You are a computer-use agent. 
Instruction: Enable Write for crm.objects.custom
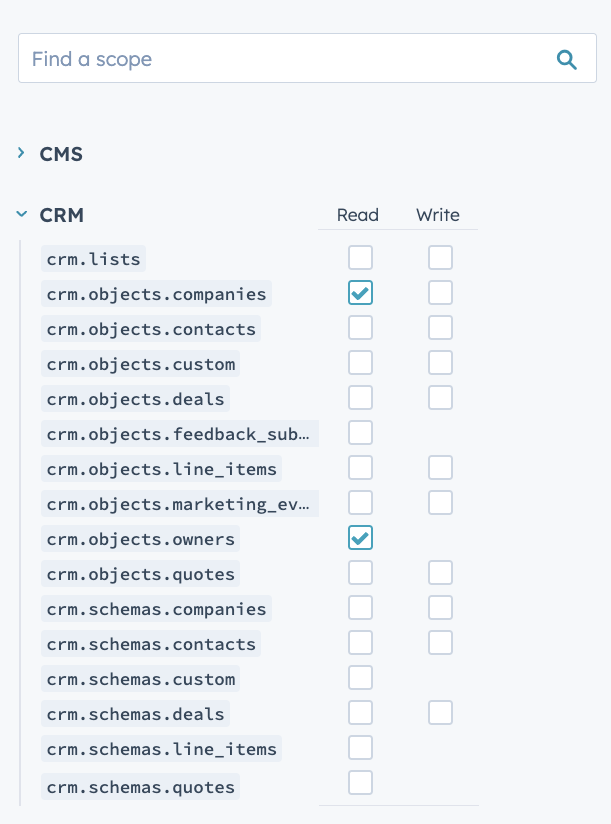(440, 362)
